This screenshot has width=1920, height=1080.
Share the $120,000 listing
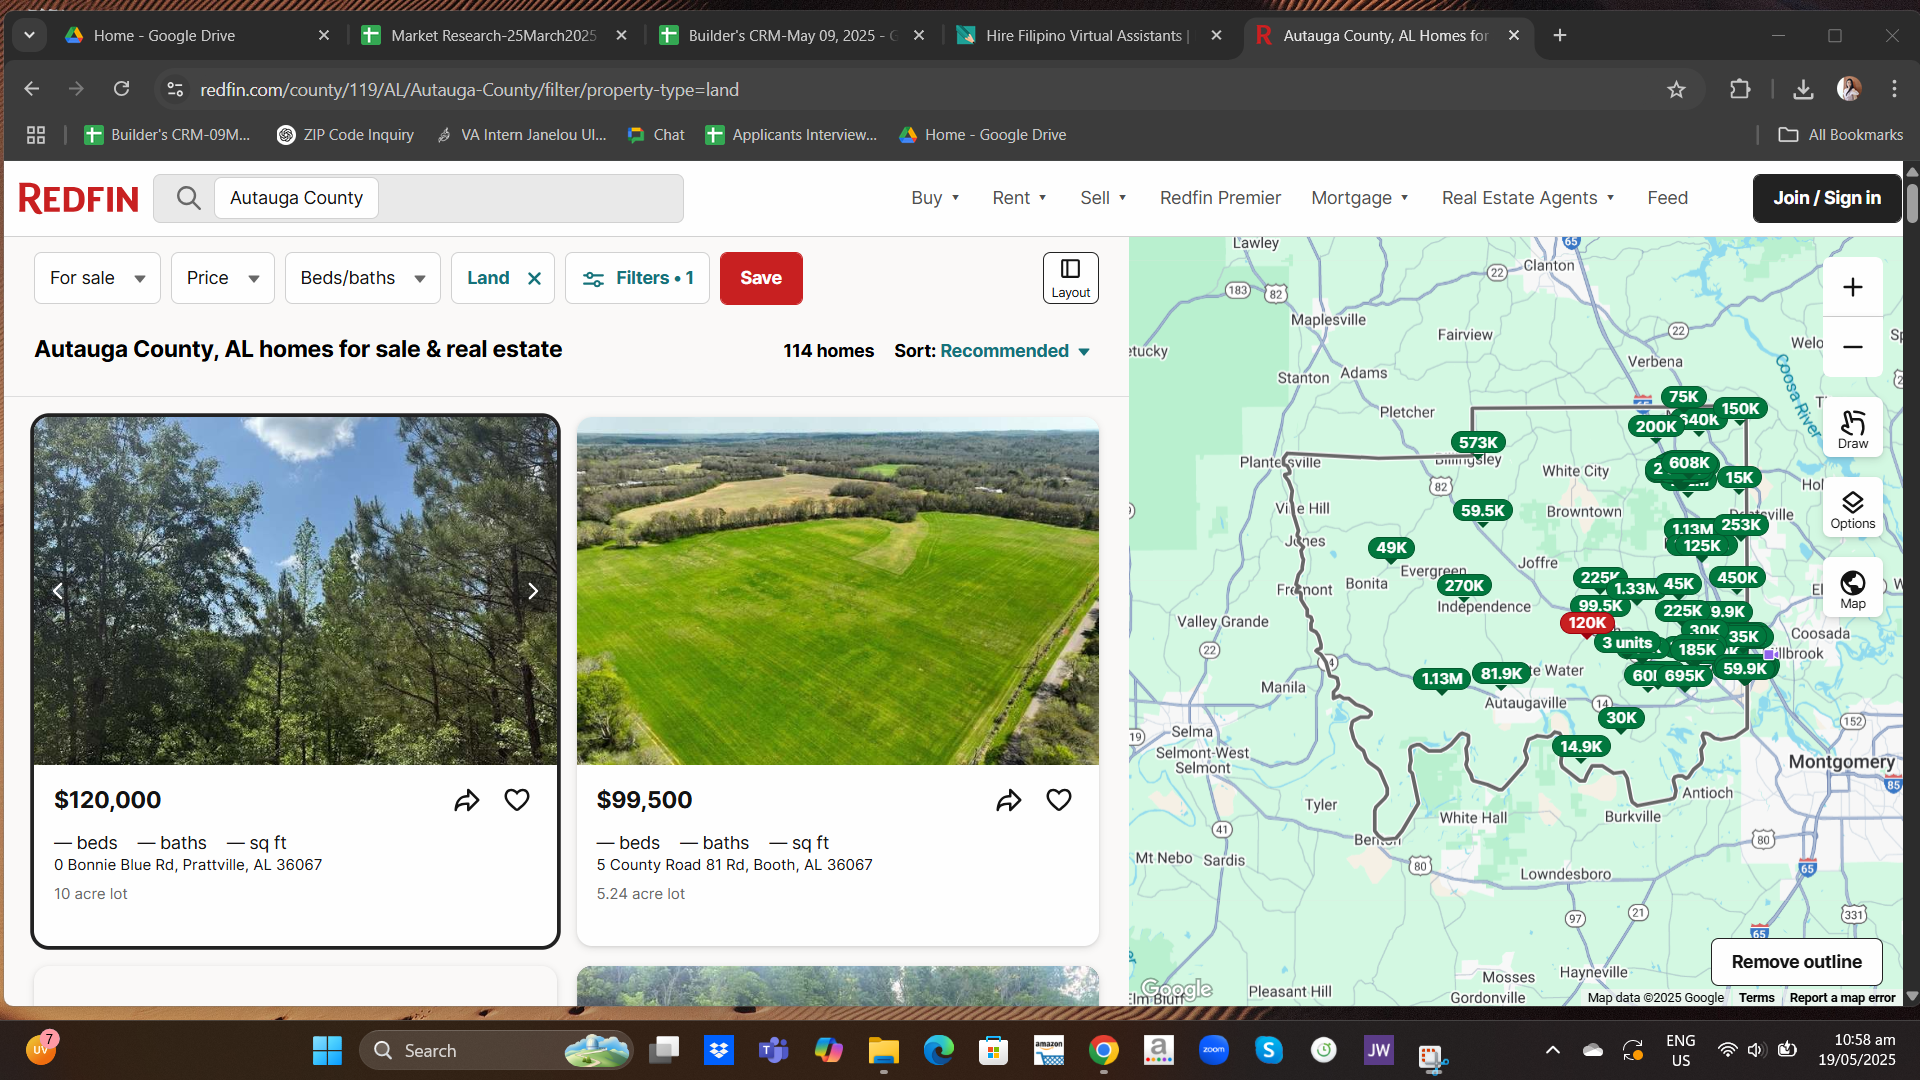[x=466, y=800]
